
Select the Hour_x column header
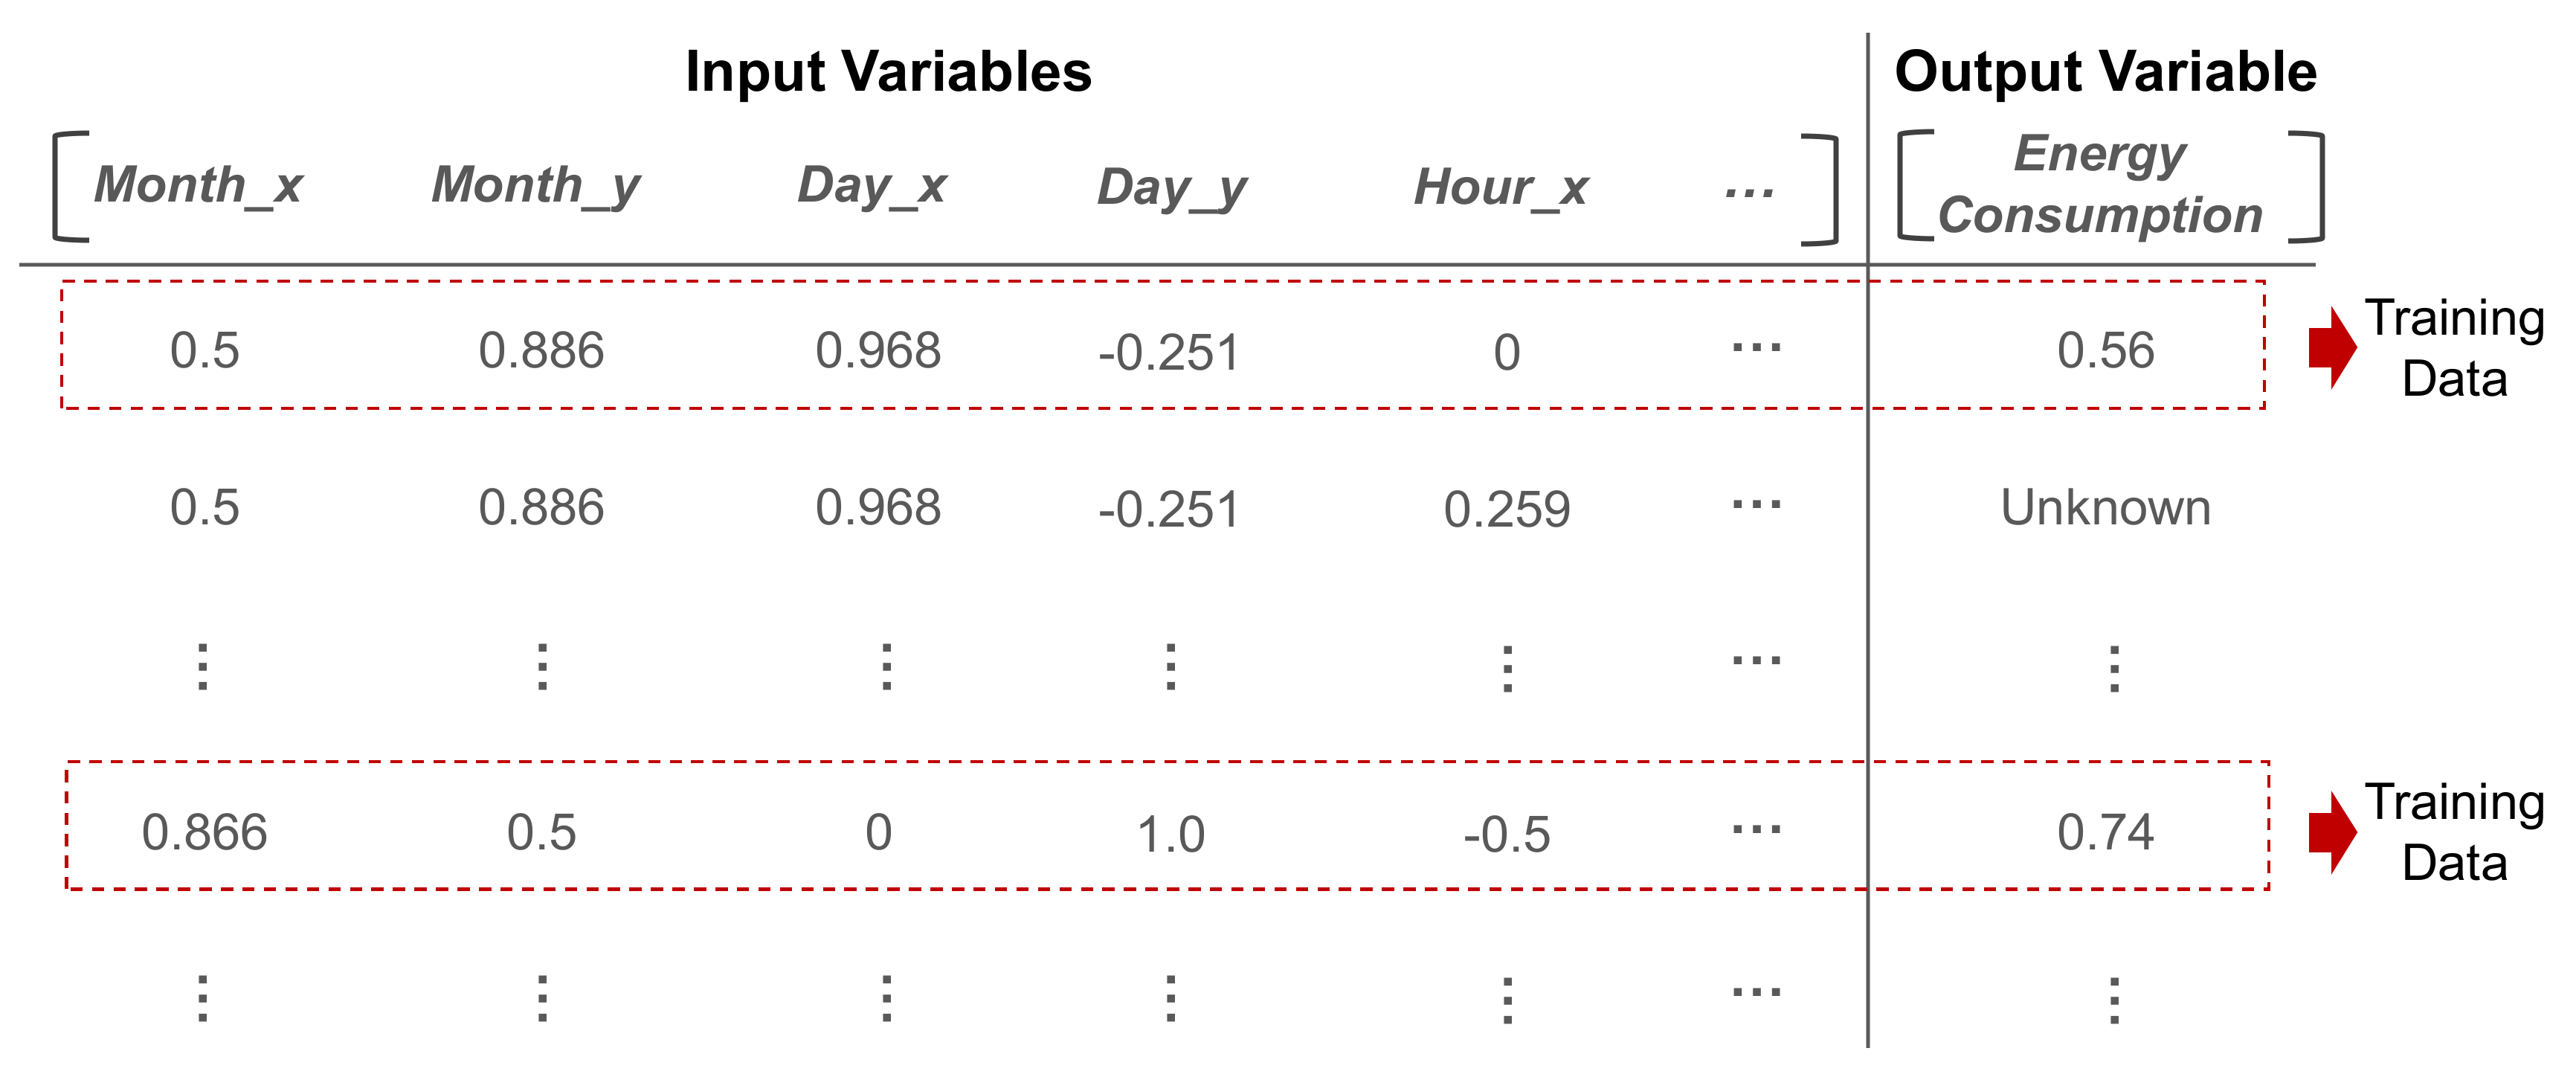1501,187
